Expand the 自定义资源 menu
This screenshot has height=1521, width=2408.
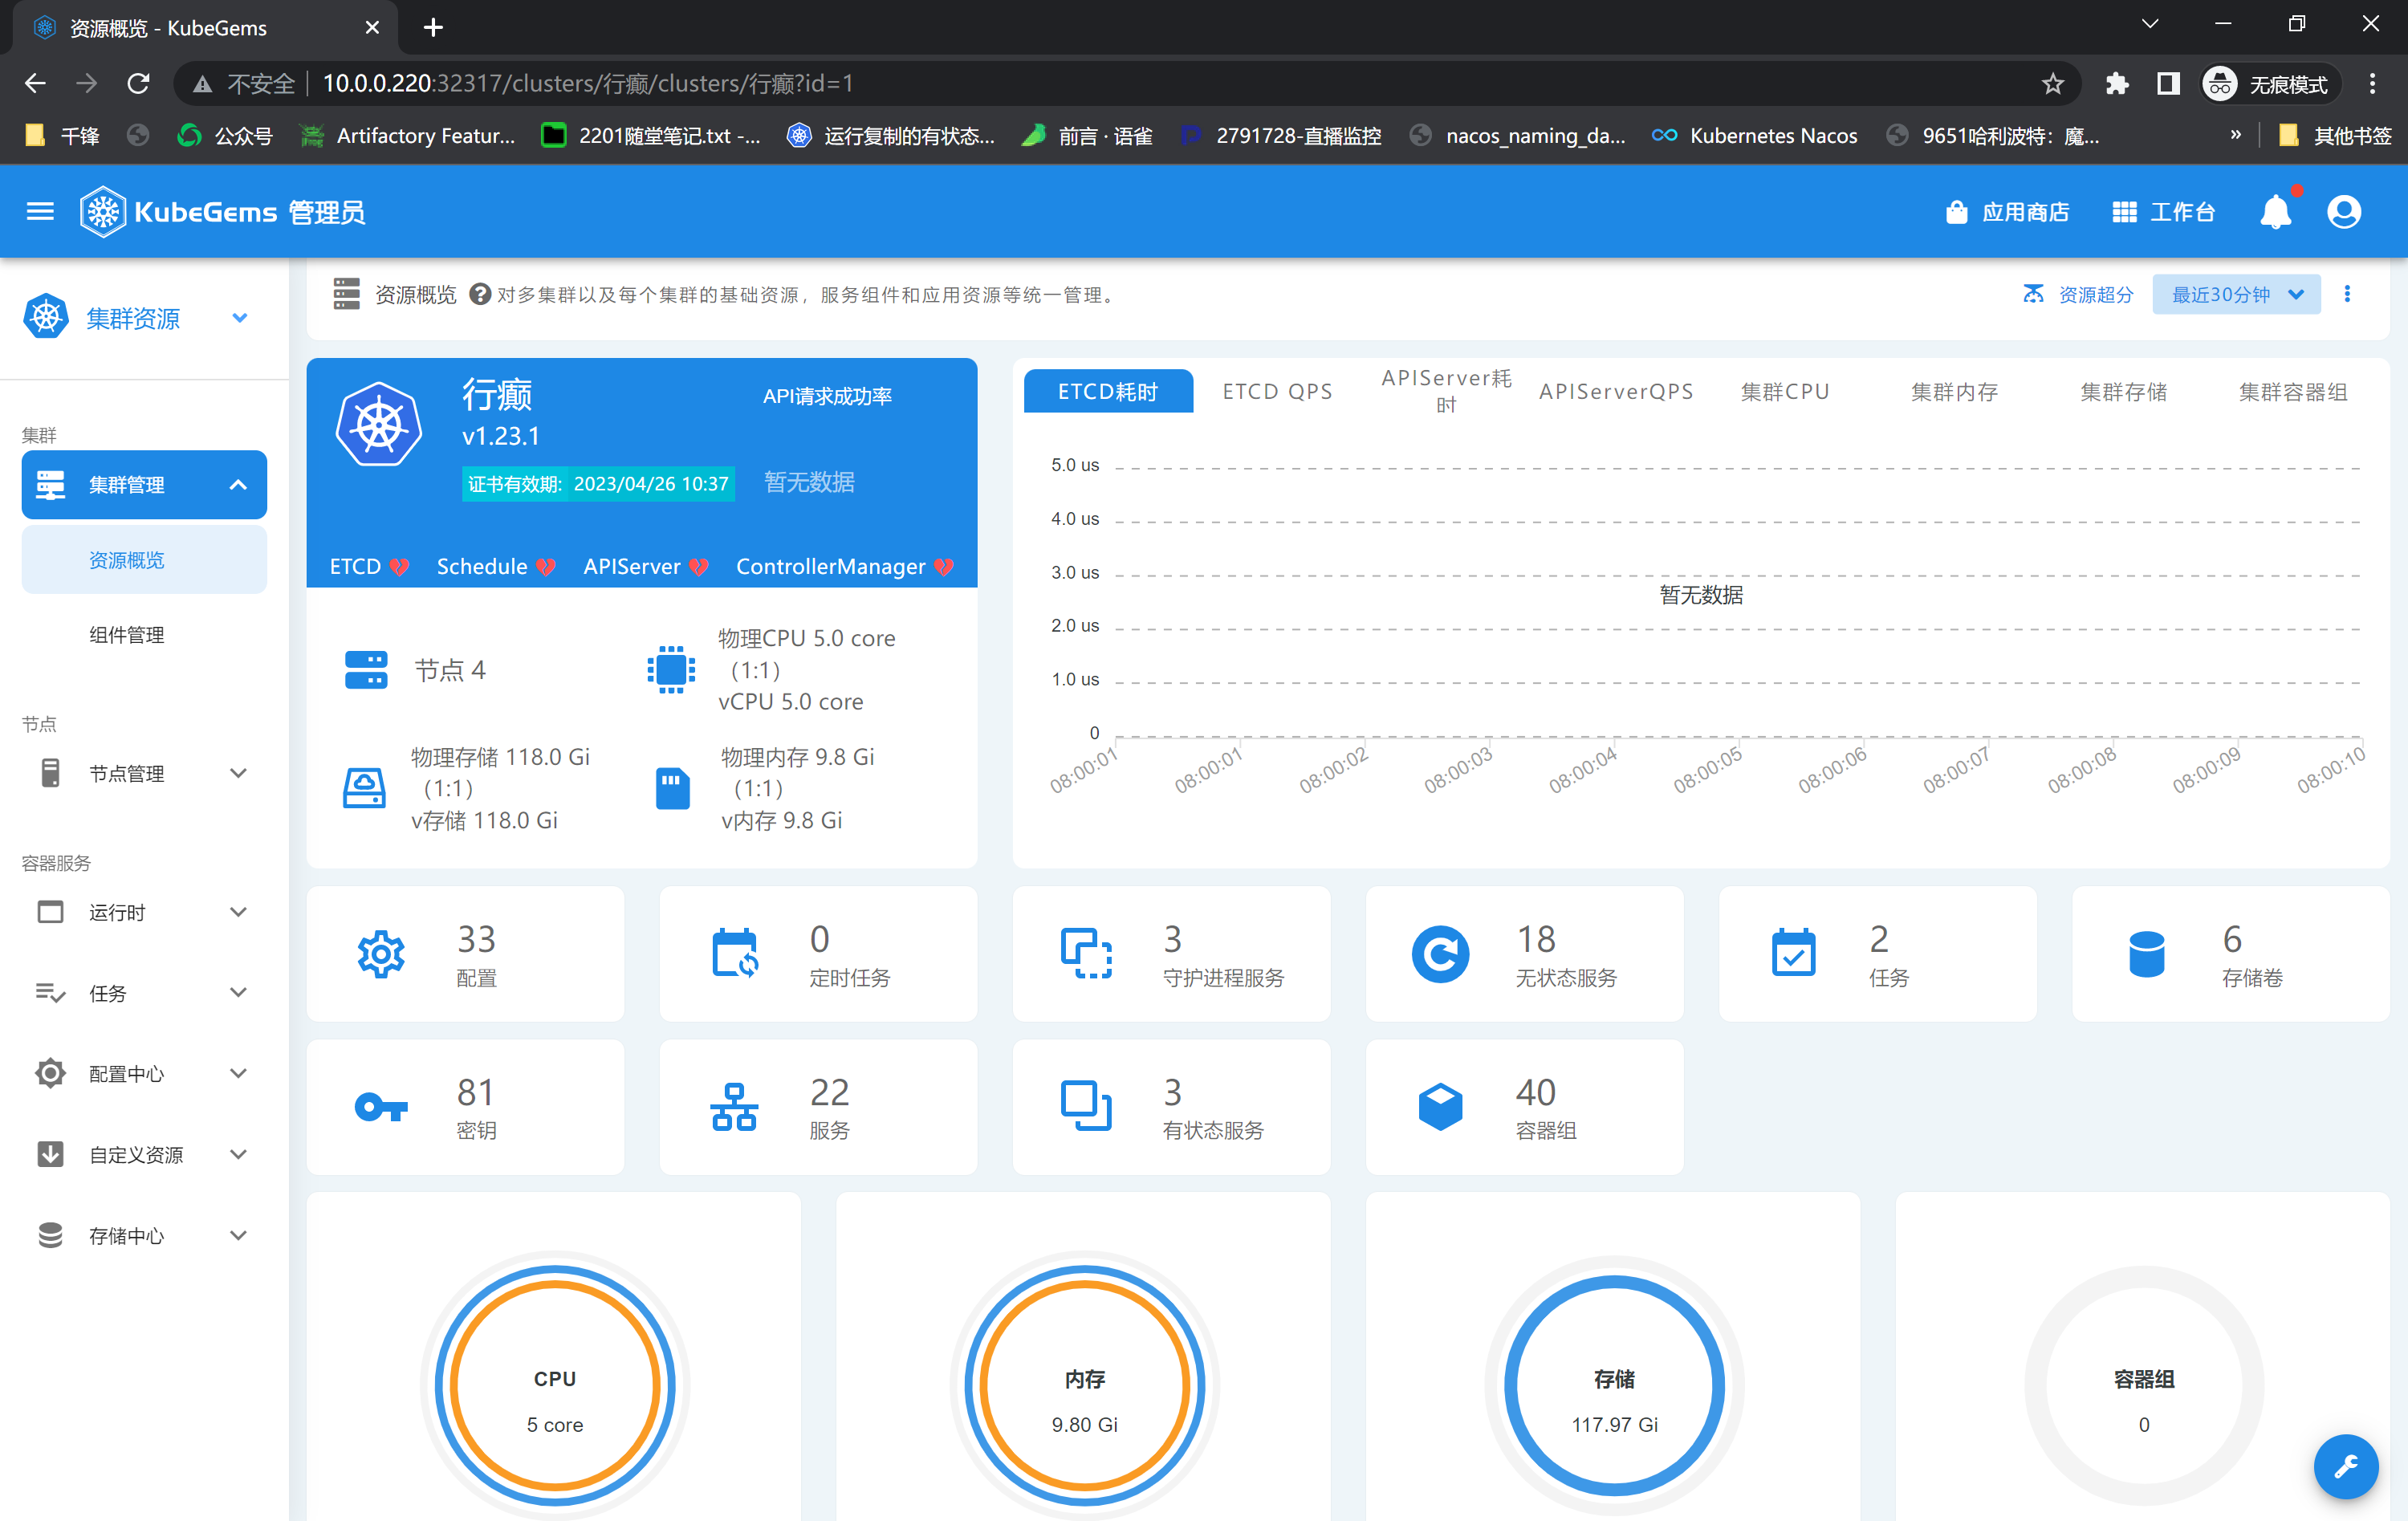(144, 1154)
